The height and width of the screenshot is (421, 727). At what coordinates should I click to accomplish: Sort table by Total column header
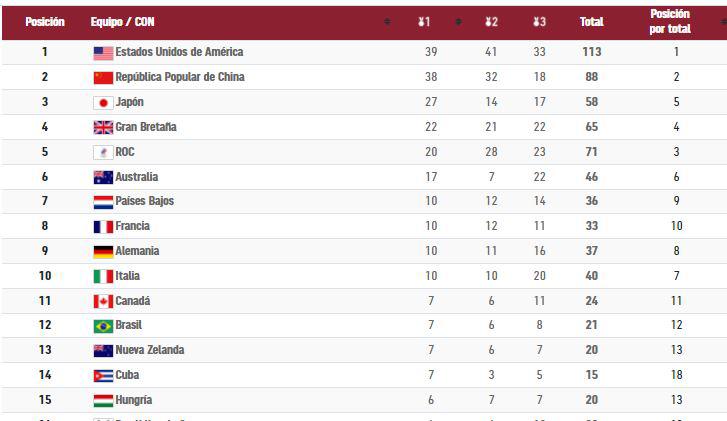591,21
